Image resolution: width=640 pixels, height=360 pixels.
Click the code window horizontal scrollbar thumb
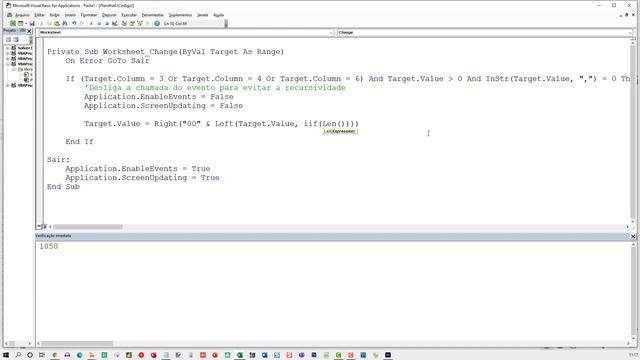click(x=88, y=227)
